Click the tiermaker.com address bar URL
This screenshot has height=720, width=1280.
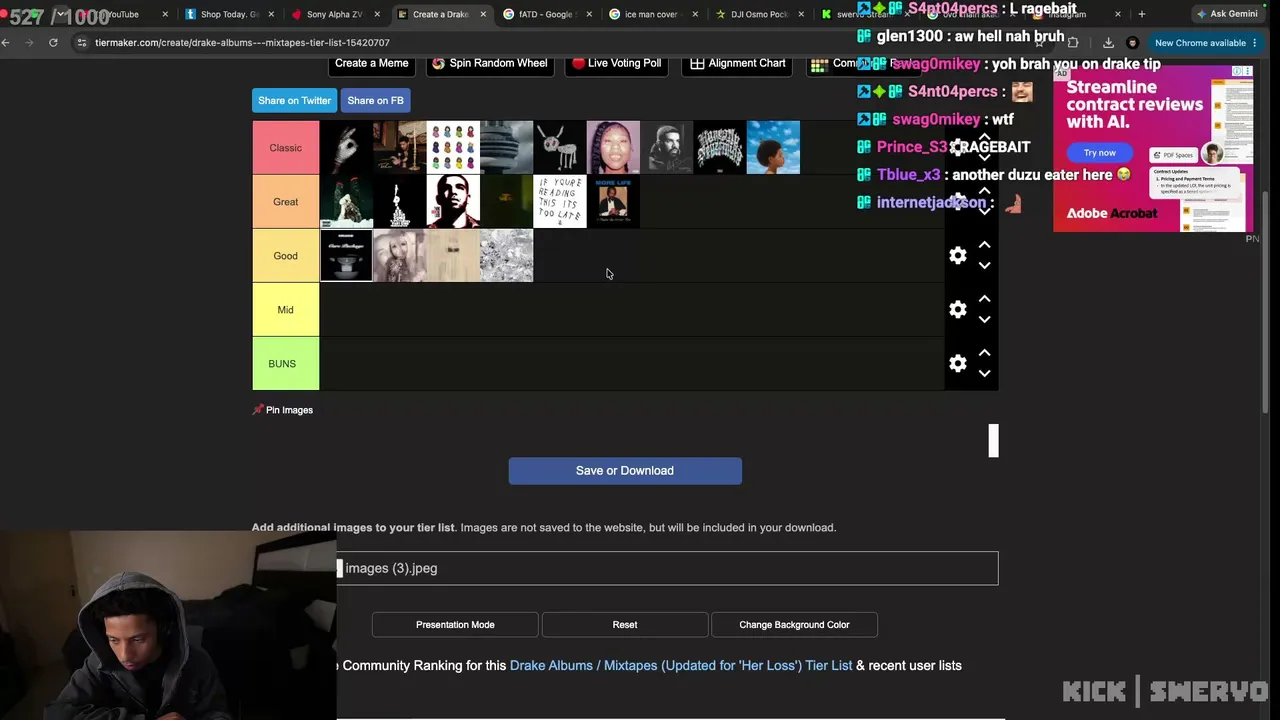click(x=243, y=43)
